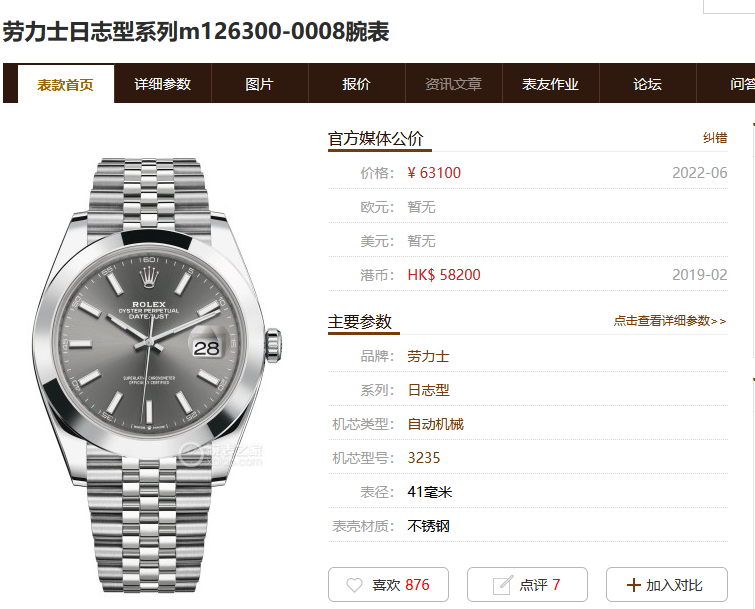Select the 表款首页 tab

65,85
